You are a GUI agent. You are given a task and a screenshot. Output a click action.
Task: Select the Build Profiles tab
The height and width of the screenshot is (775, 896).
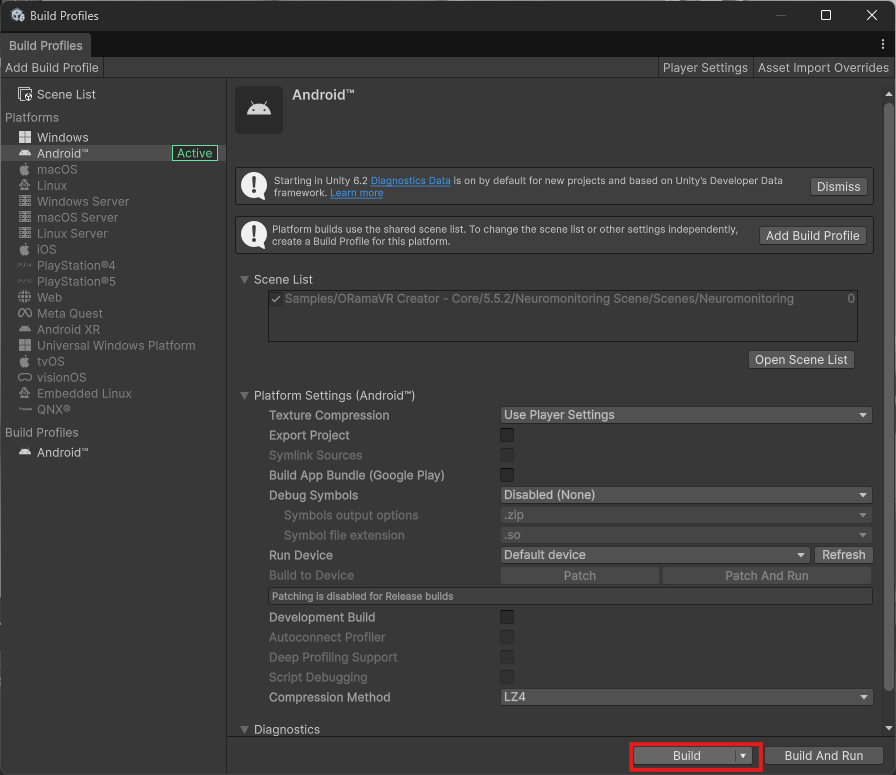(x=46, y=45)
